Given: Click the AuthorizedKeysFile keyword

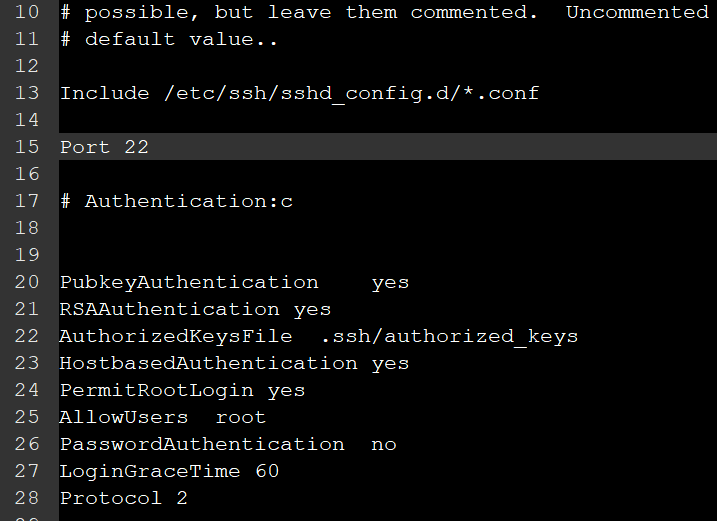Looking at the screenshot, I should tap(176, 336).
